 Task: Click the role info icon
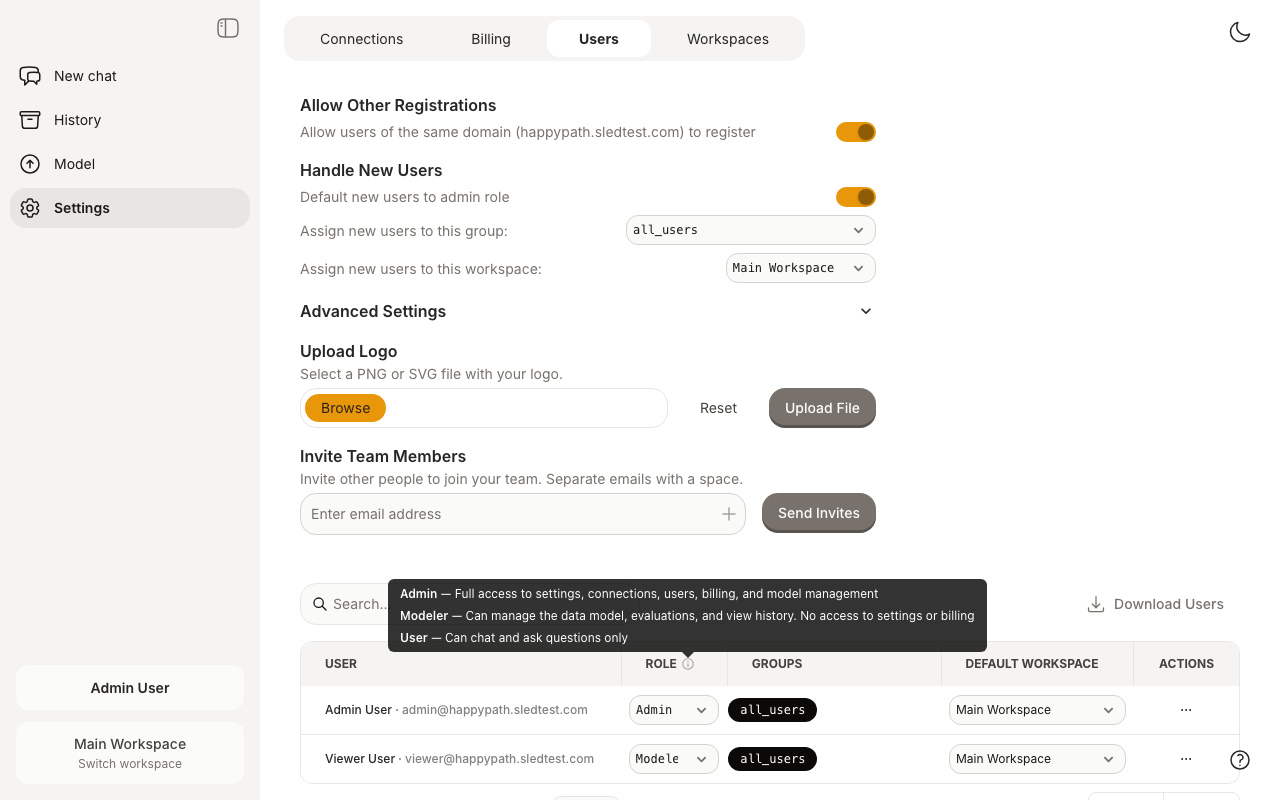point(688,664)
